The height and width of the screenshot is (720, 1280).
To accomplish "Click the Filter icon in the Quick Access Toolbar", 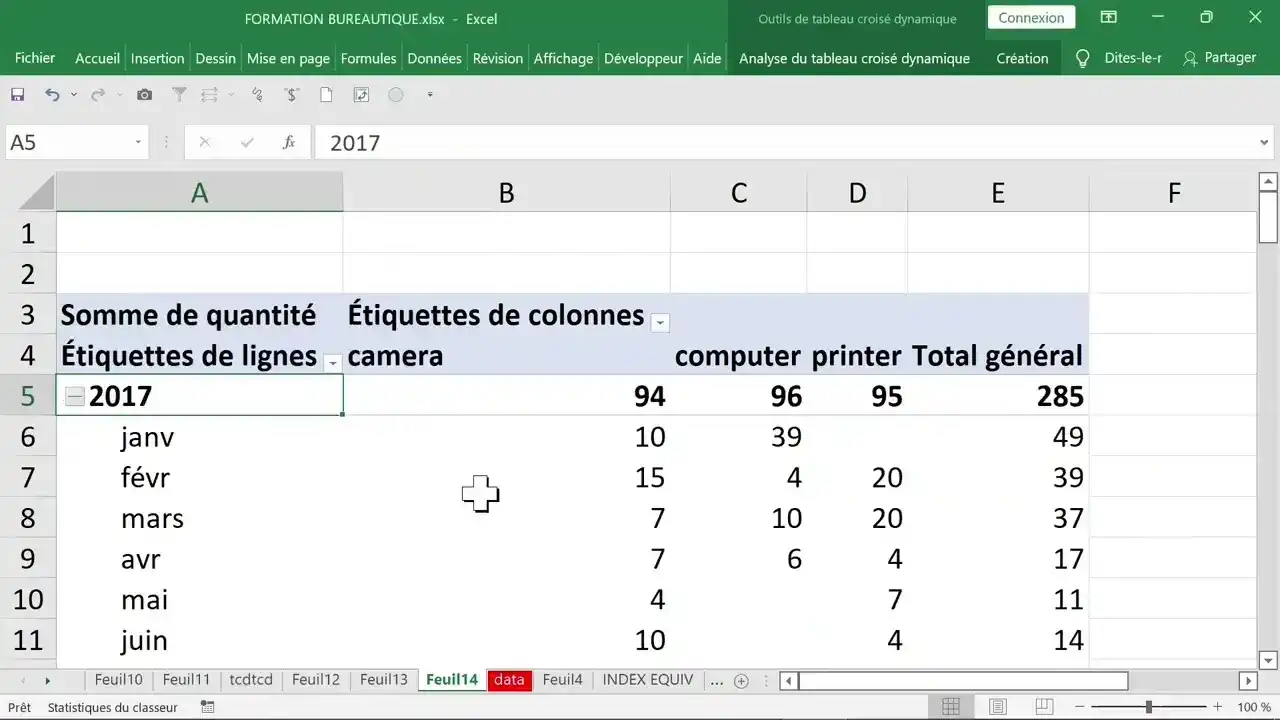I will coord(178,94).
